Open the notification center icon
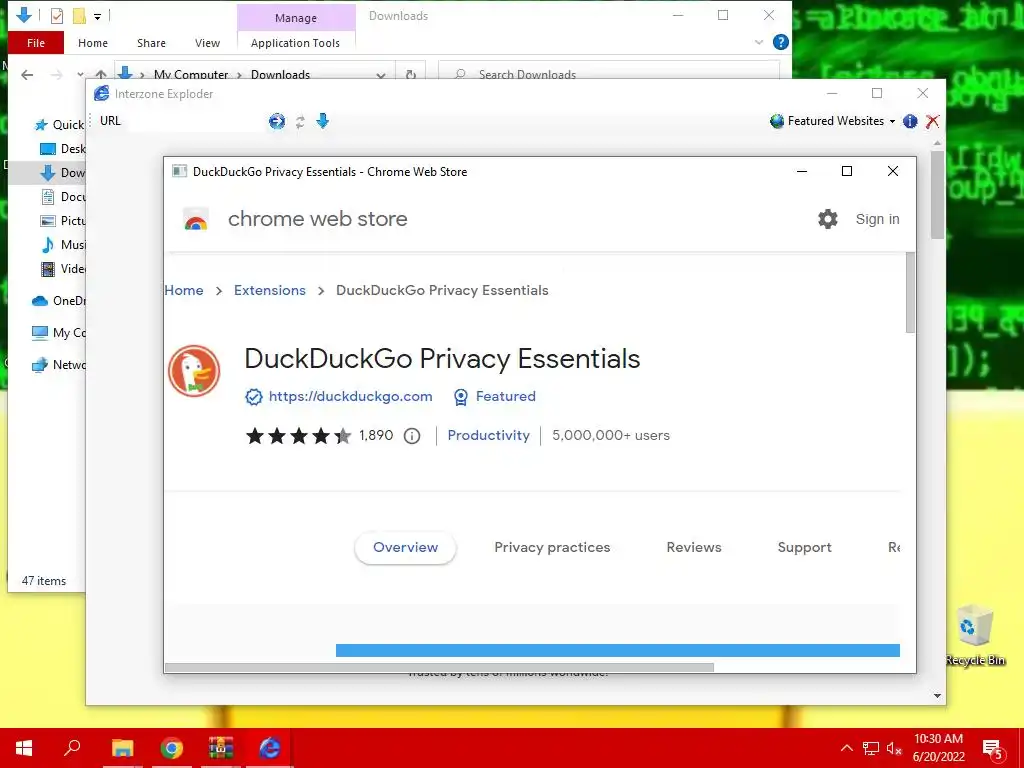 993,749
